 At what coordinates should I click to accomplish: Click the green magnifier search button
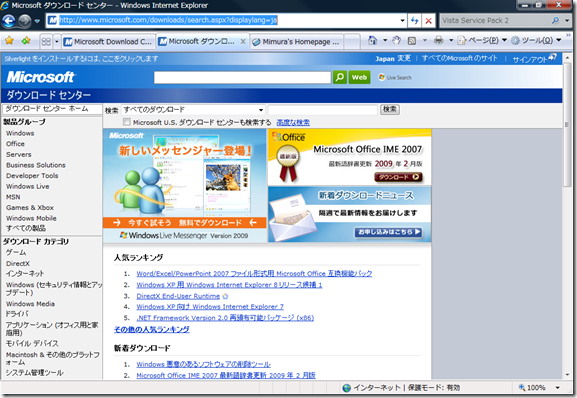pyautogui.click(x=340, y=77)
